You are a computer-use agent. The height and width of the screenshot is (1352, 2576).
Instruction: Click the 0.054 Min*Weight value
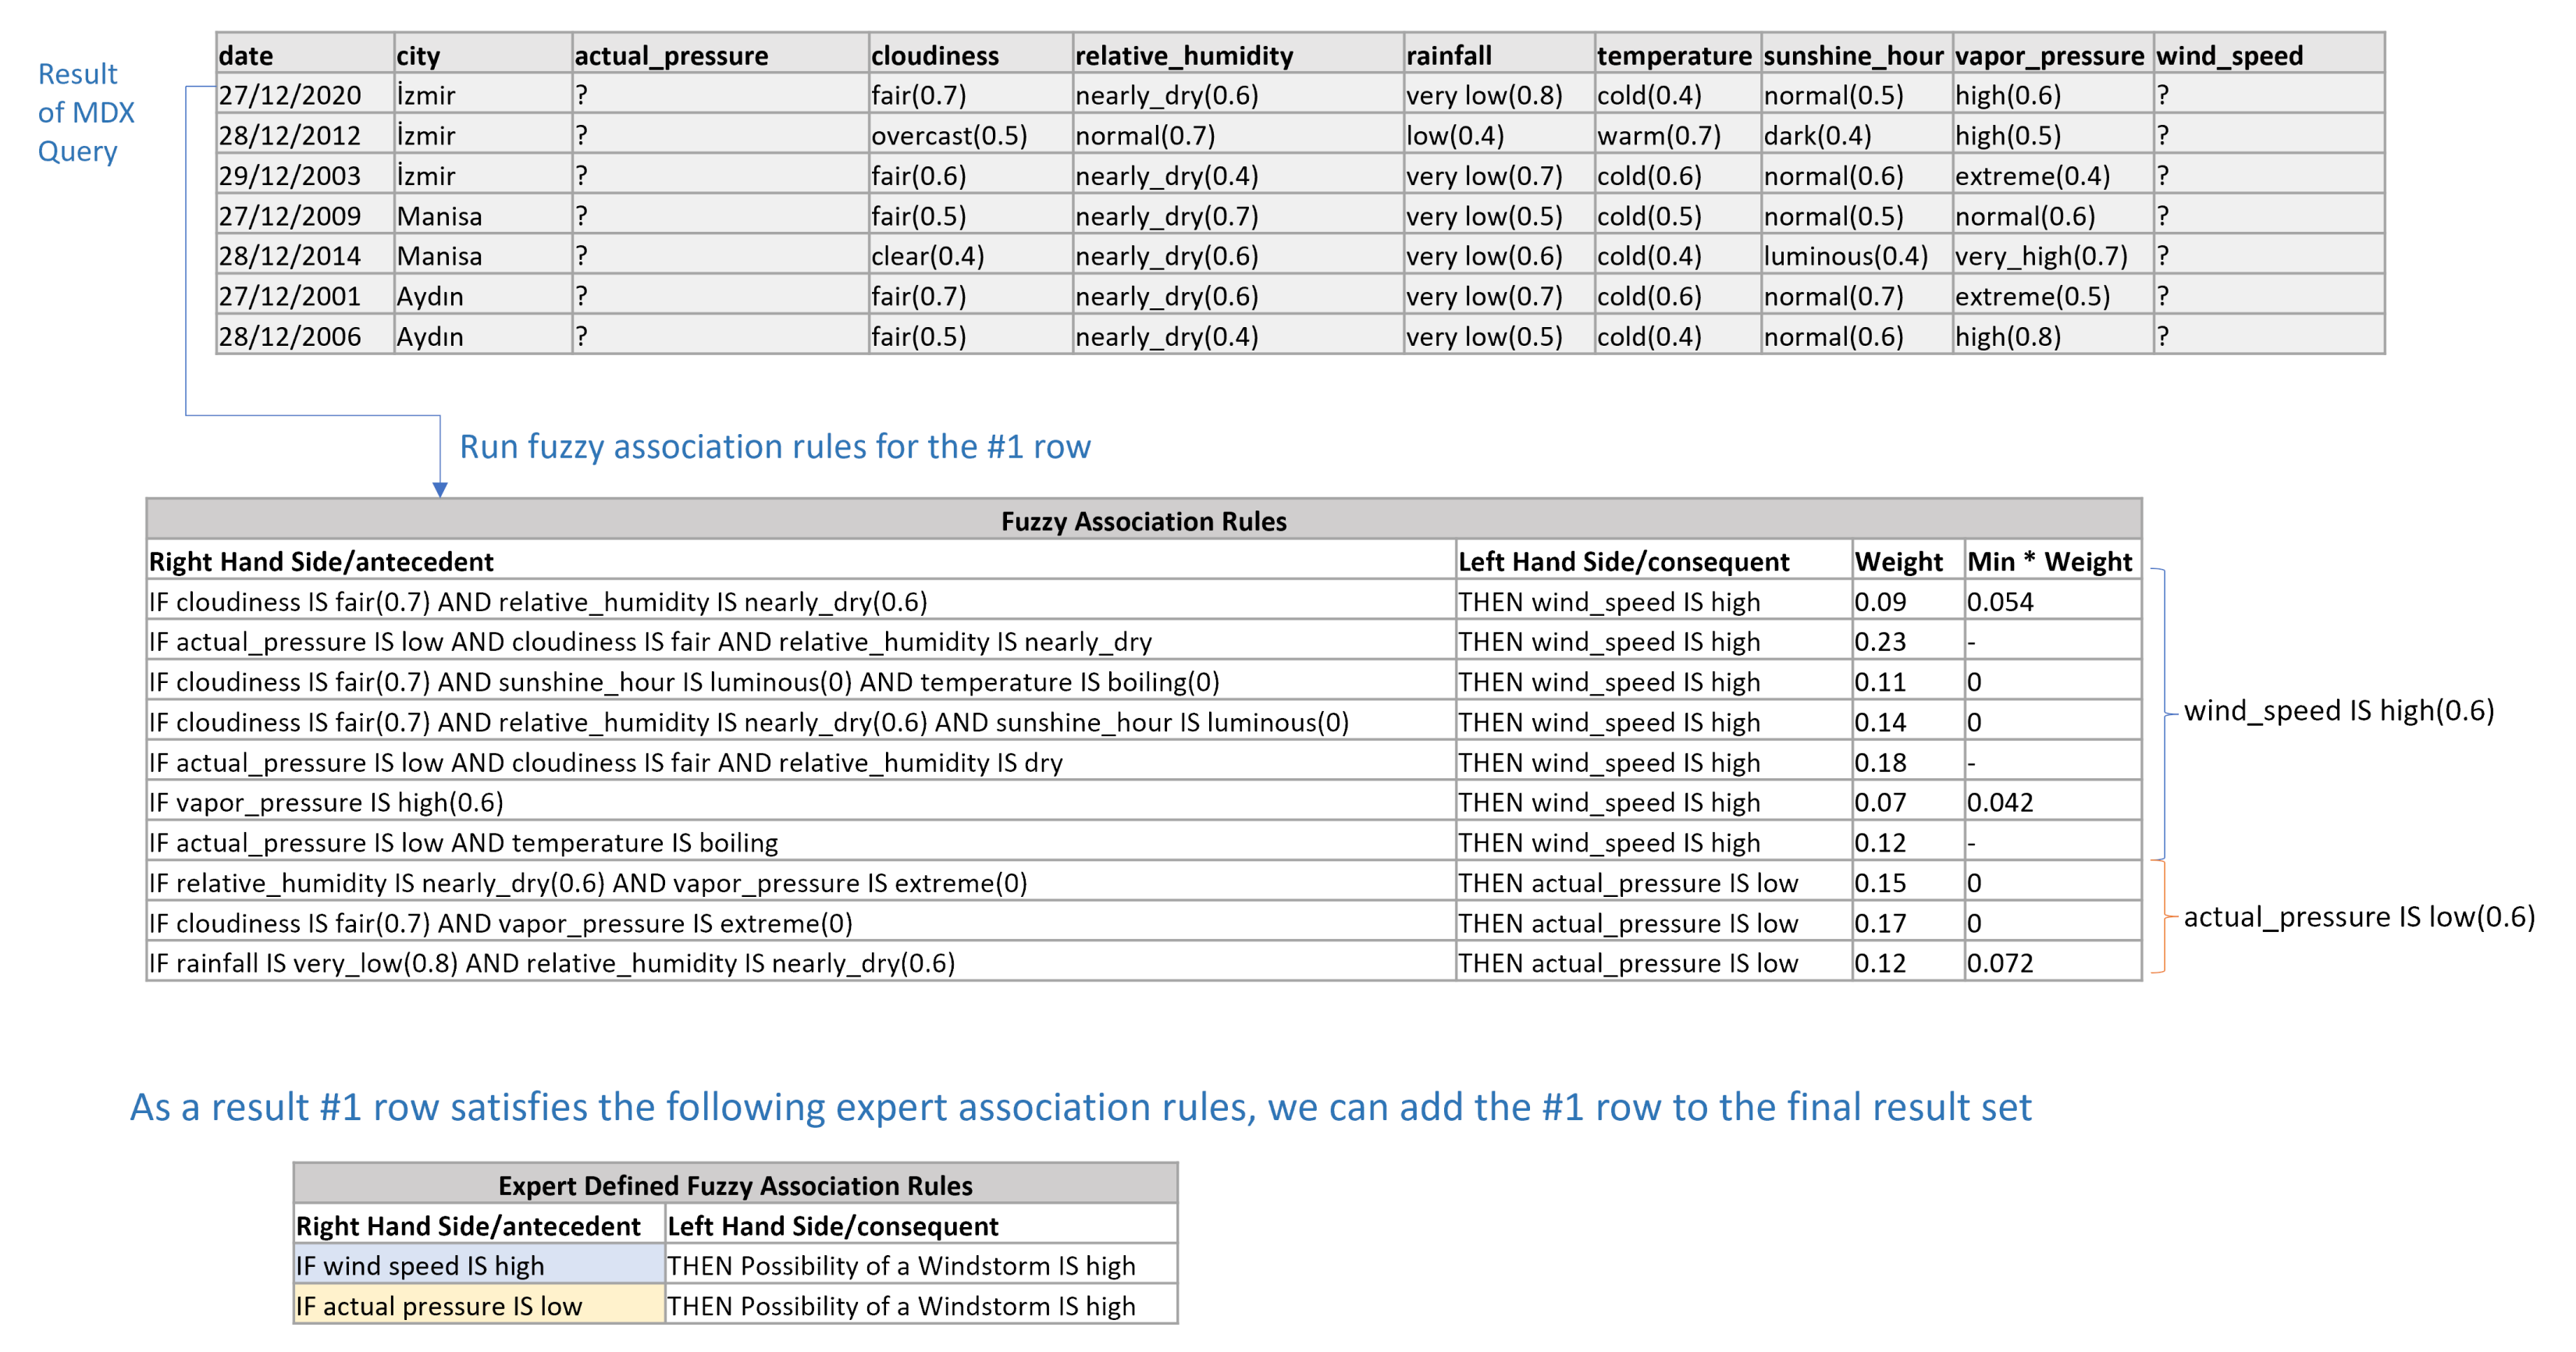tap(1999, 602)
